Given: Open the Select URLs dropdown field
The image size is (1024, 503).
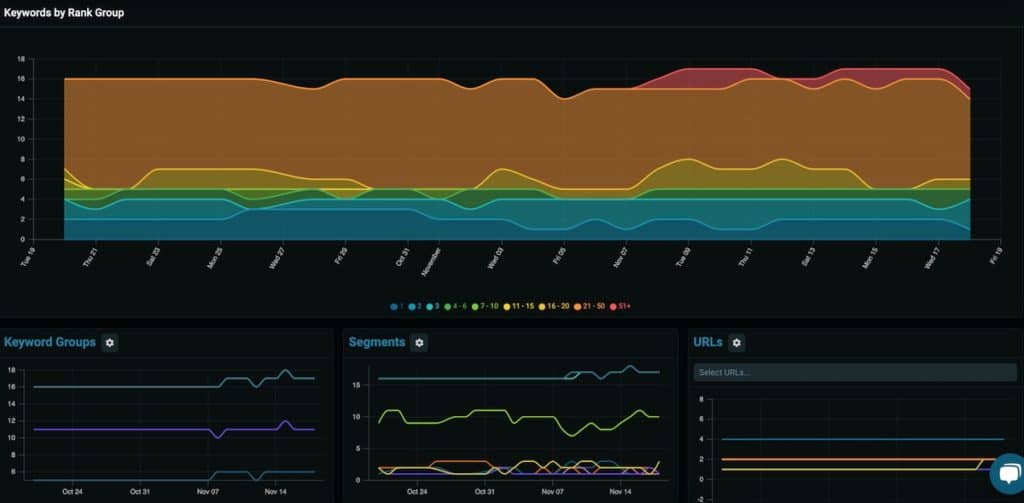Looking at the screenshot, I should 855,372.
